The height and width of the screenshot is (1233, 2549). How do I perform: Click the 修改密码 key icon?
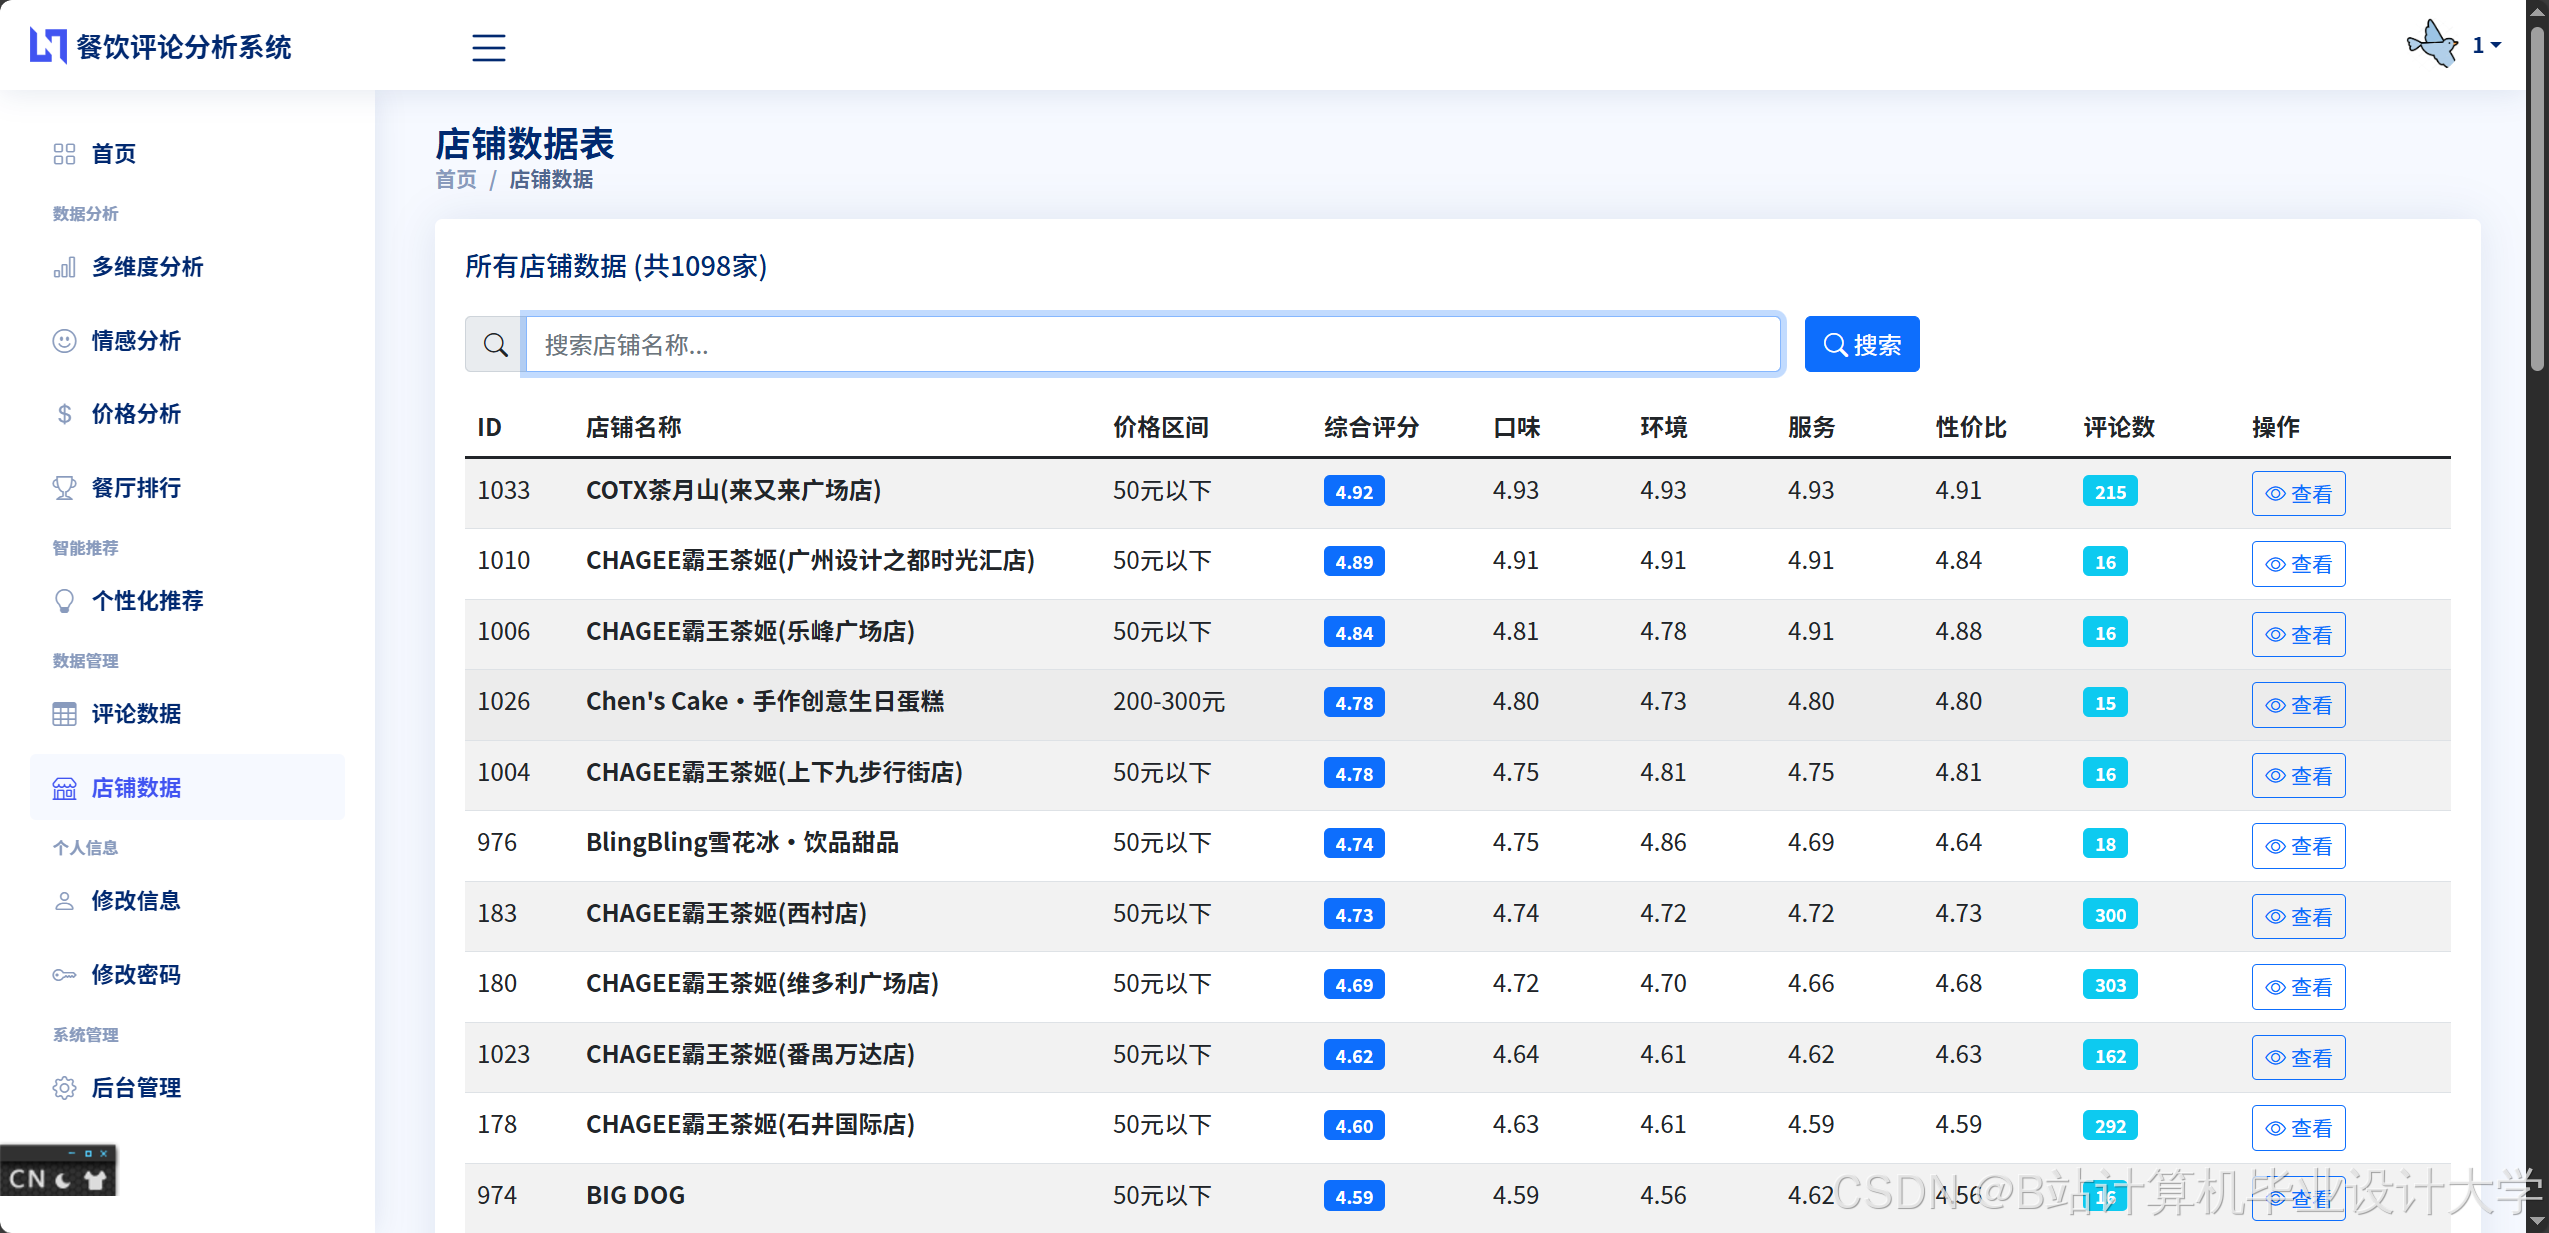coord(64,975)
